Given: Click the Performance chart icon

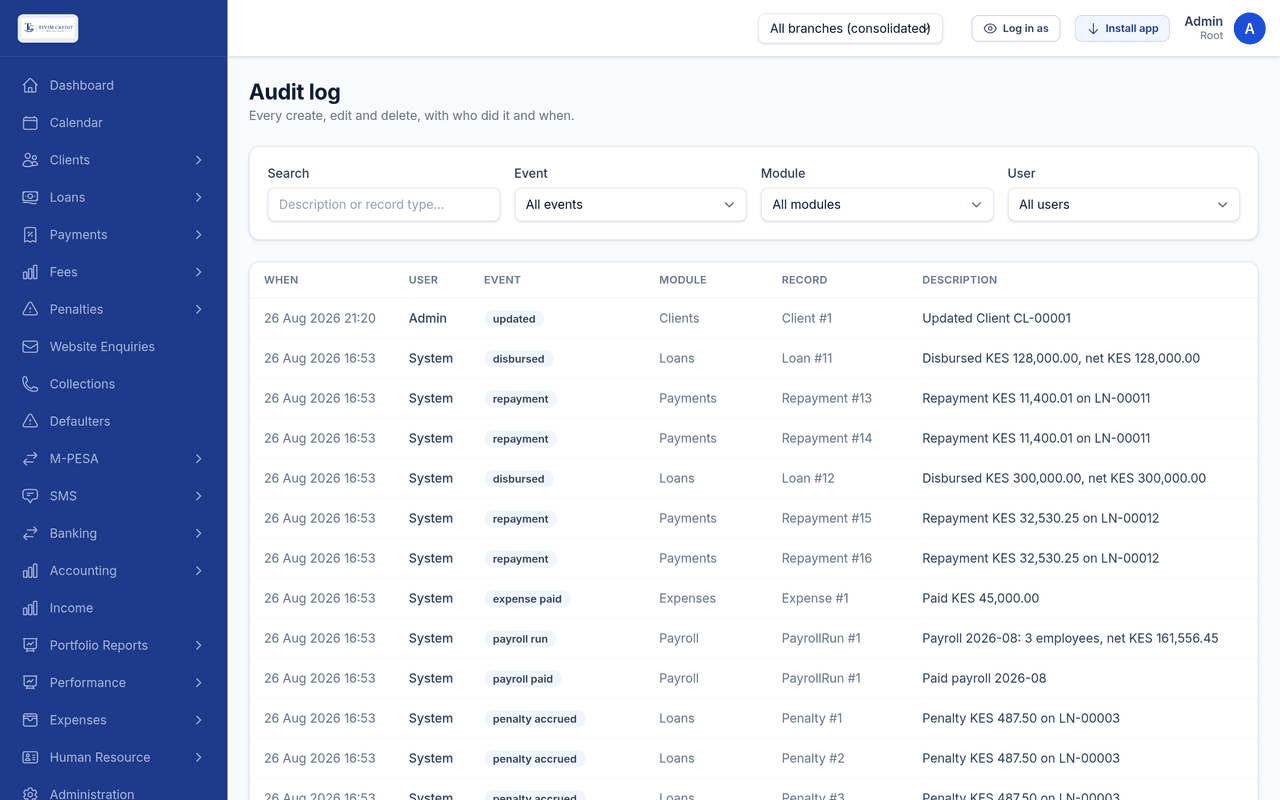Looking at the screenshot, I should 30,682.
